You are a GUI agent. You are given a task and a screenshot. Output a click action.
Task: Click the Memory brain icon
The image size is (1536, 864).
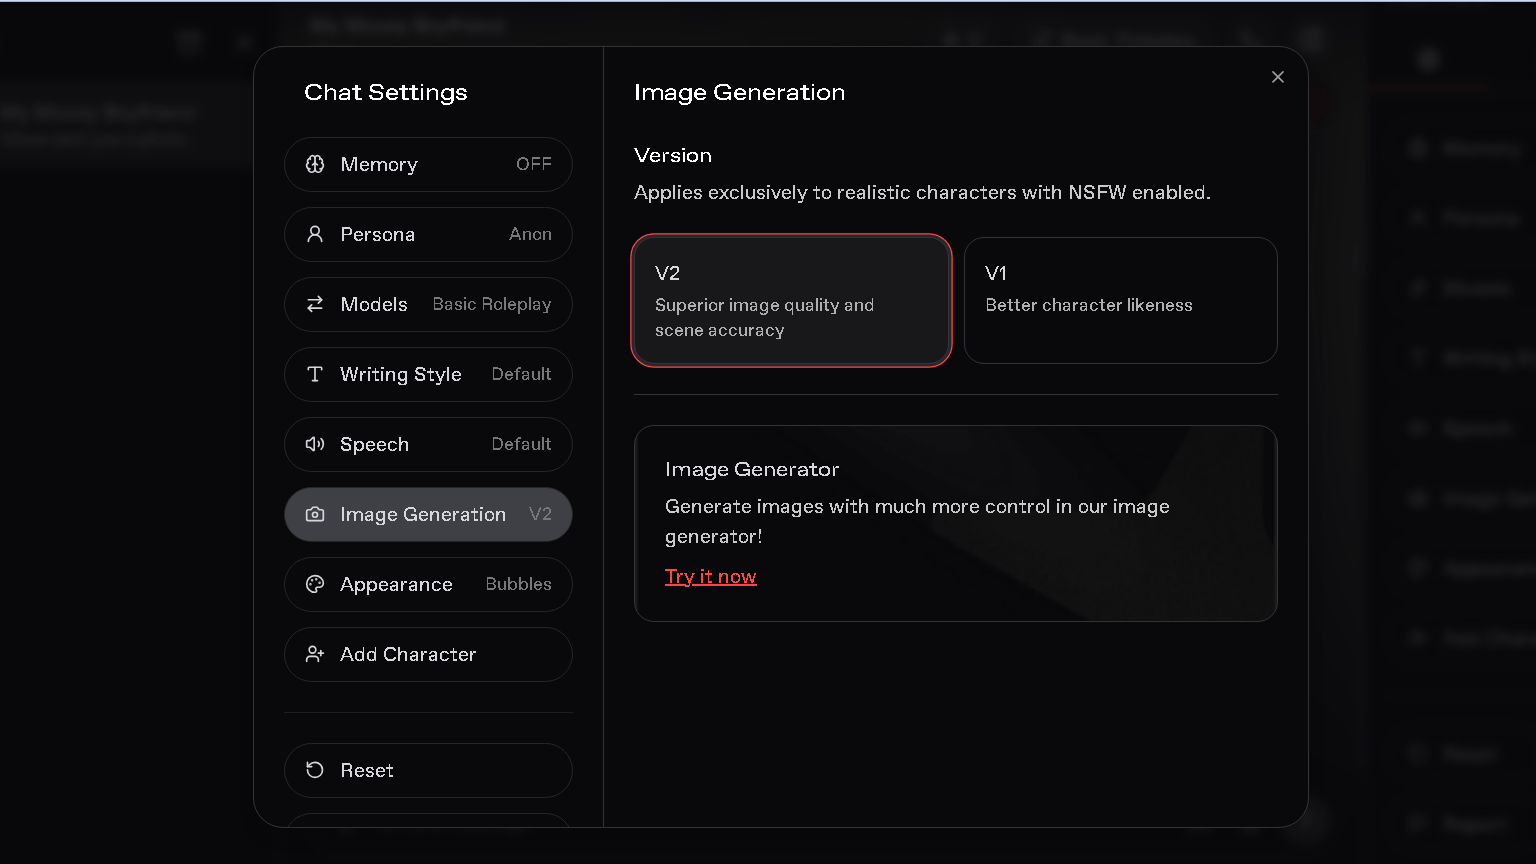tap(315, 164)
